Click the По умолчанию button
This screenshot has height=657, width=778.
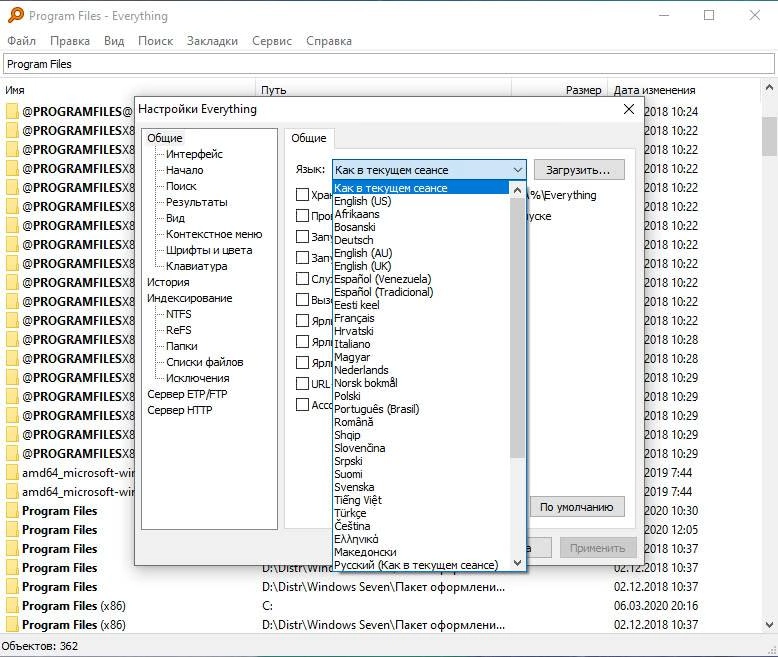[x=577, y=507]
